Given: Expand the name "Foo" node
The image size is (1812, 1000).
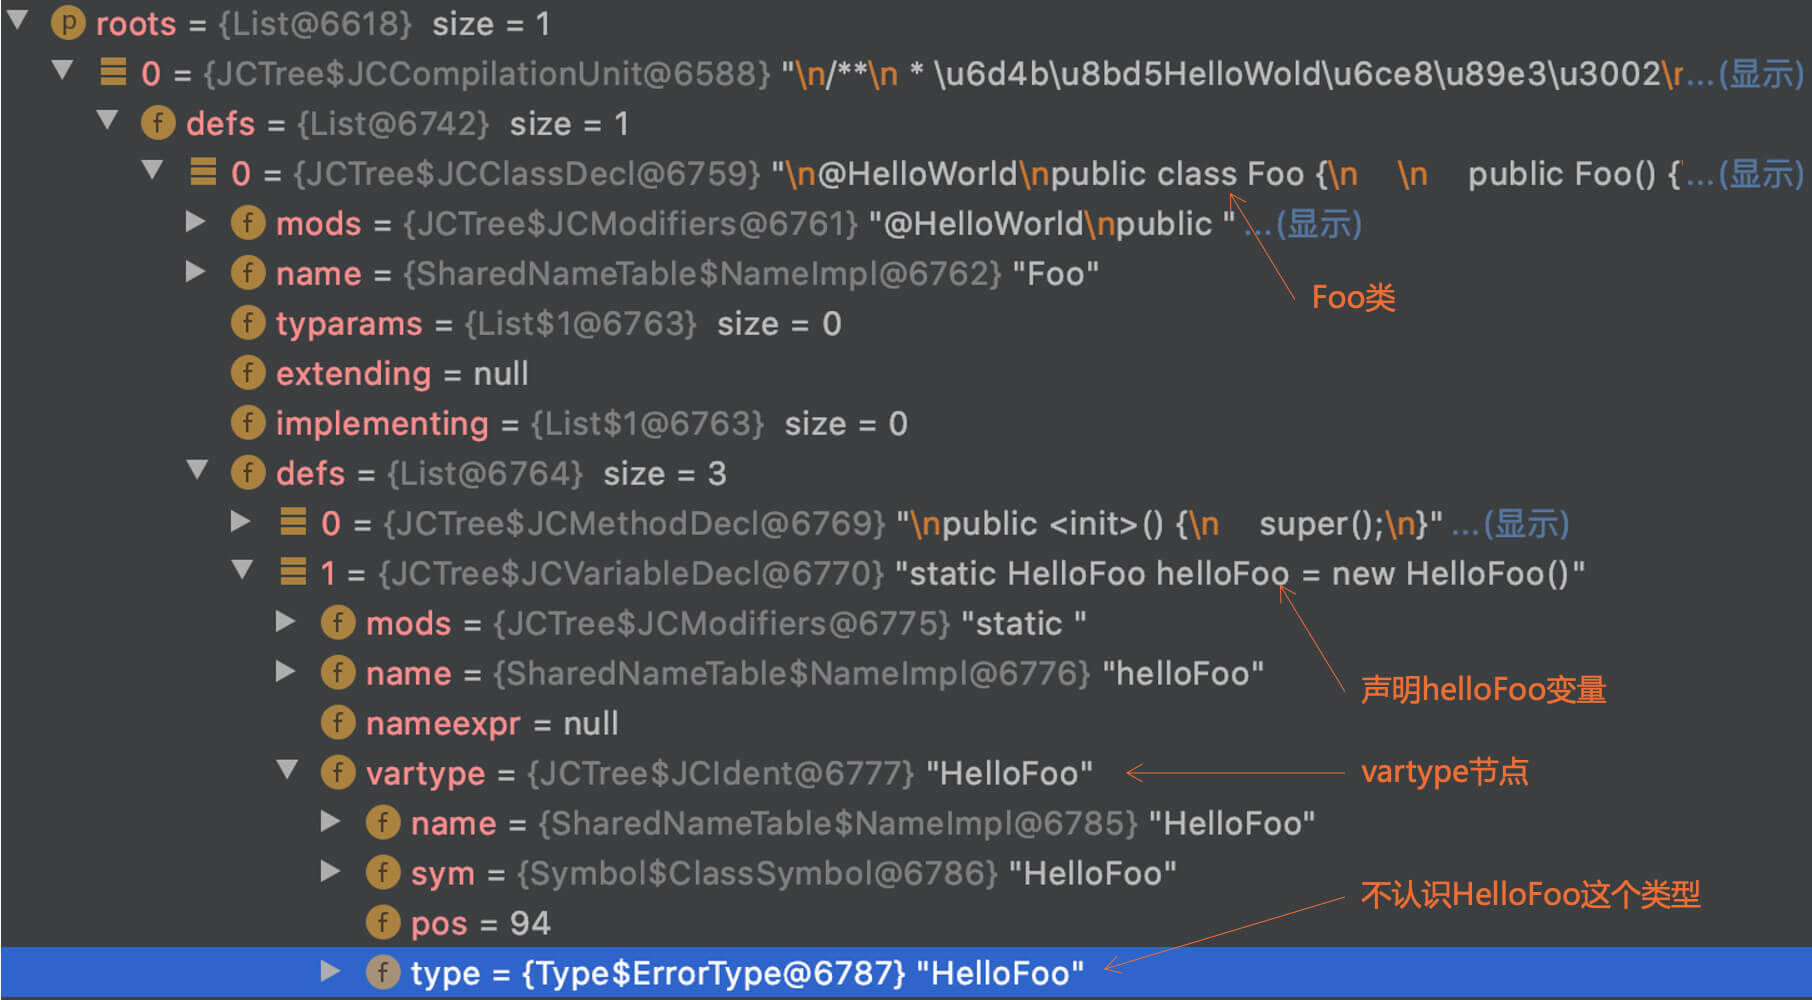Looking at the screenshot, I should tap(196, 272).
